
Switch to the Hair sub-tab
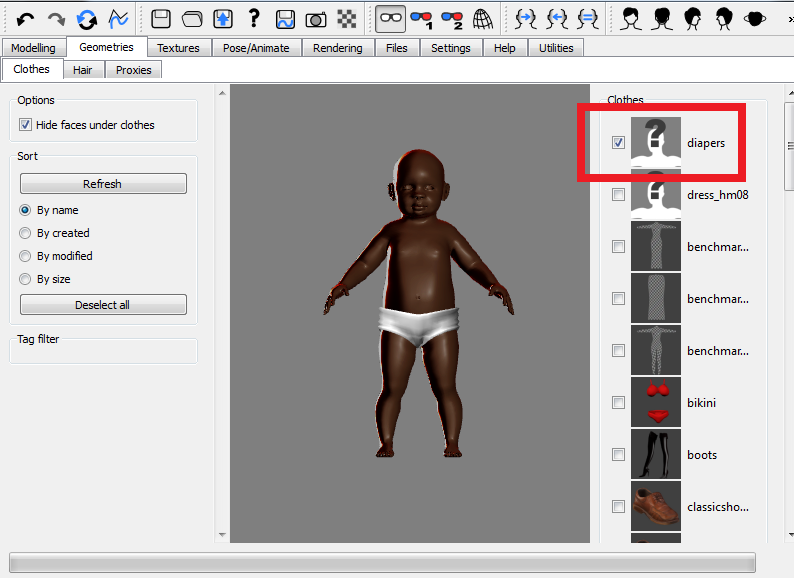tap(83, 70)
